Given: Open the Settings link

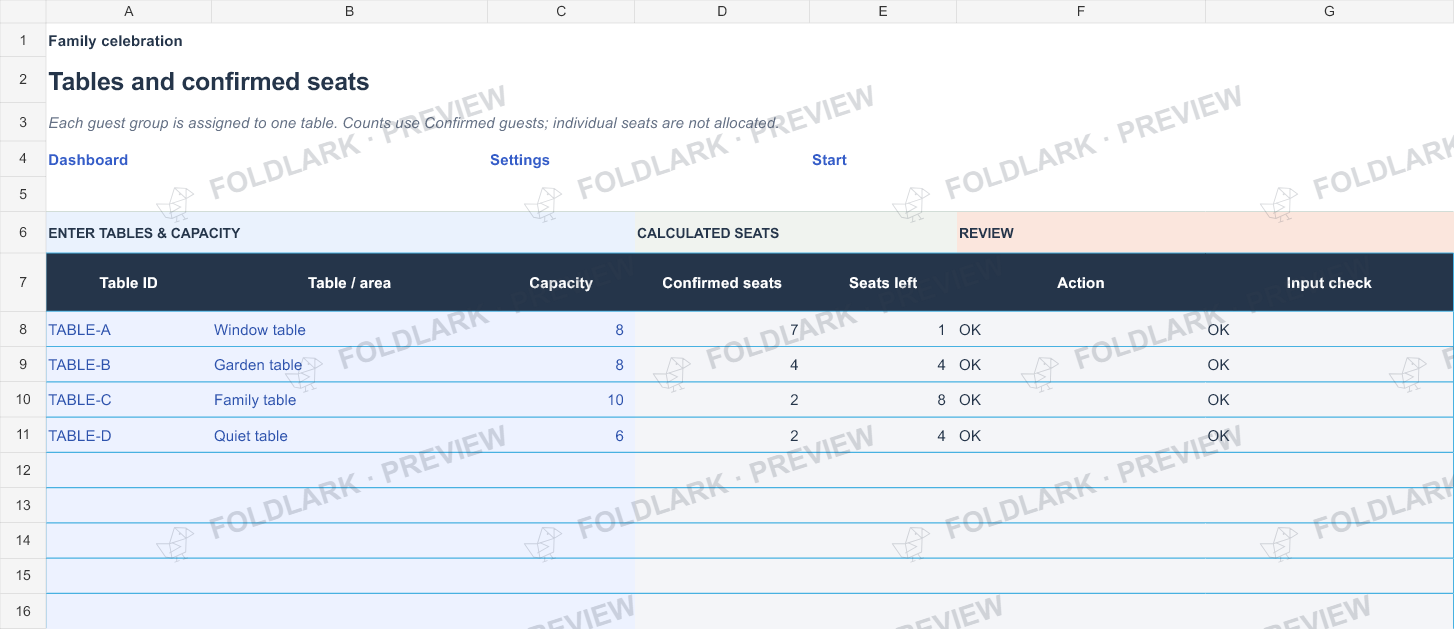Looking at the screenshot, I should tap(520, 160).
